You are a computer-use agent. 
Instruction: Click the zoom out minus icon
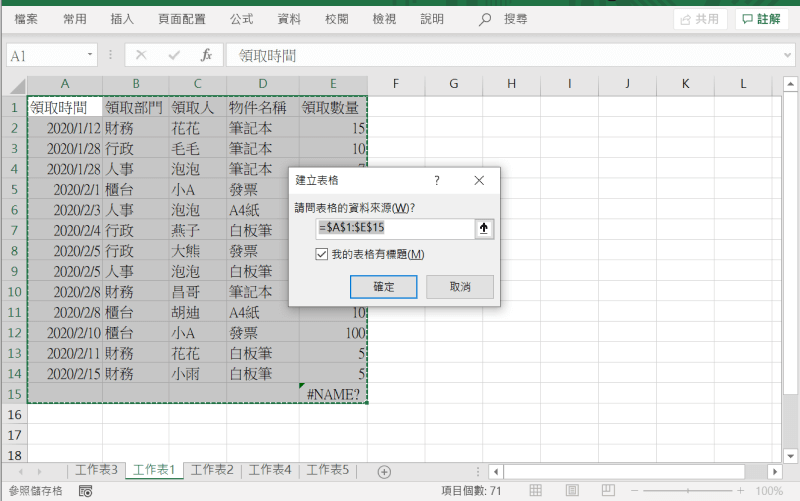coord(634,491)
